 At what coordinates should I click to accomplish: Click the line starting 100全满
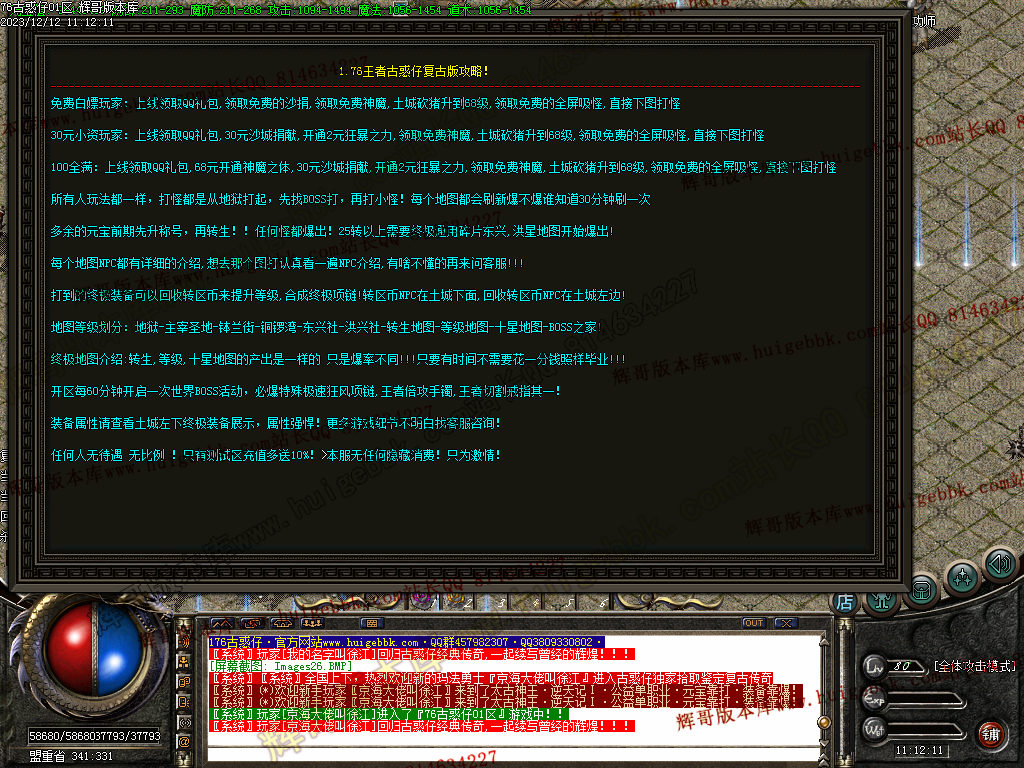point(443,167)
